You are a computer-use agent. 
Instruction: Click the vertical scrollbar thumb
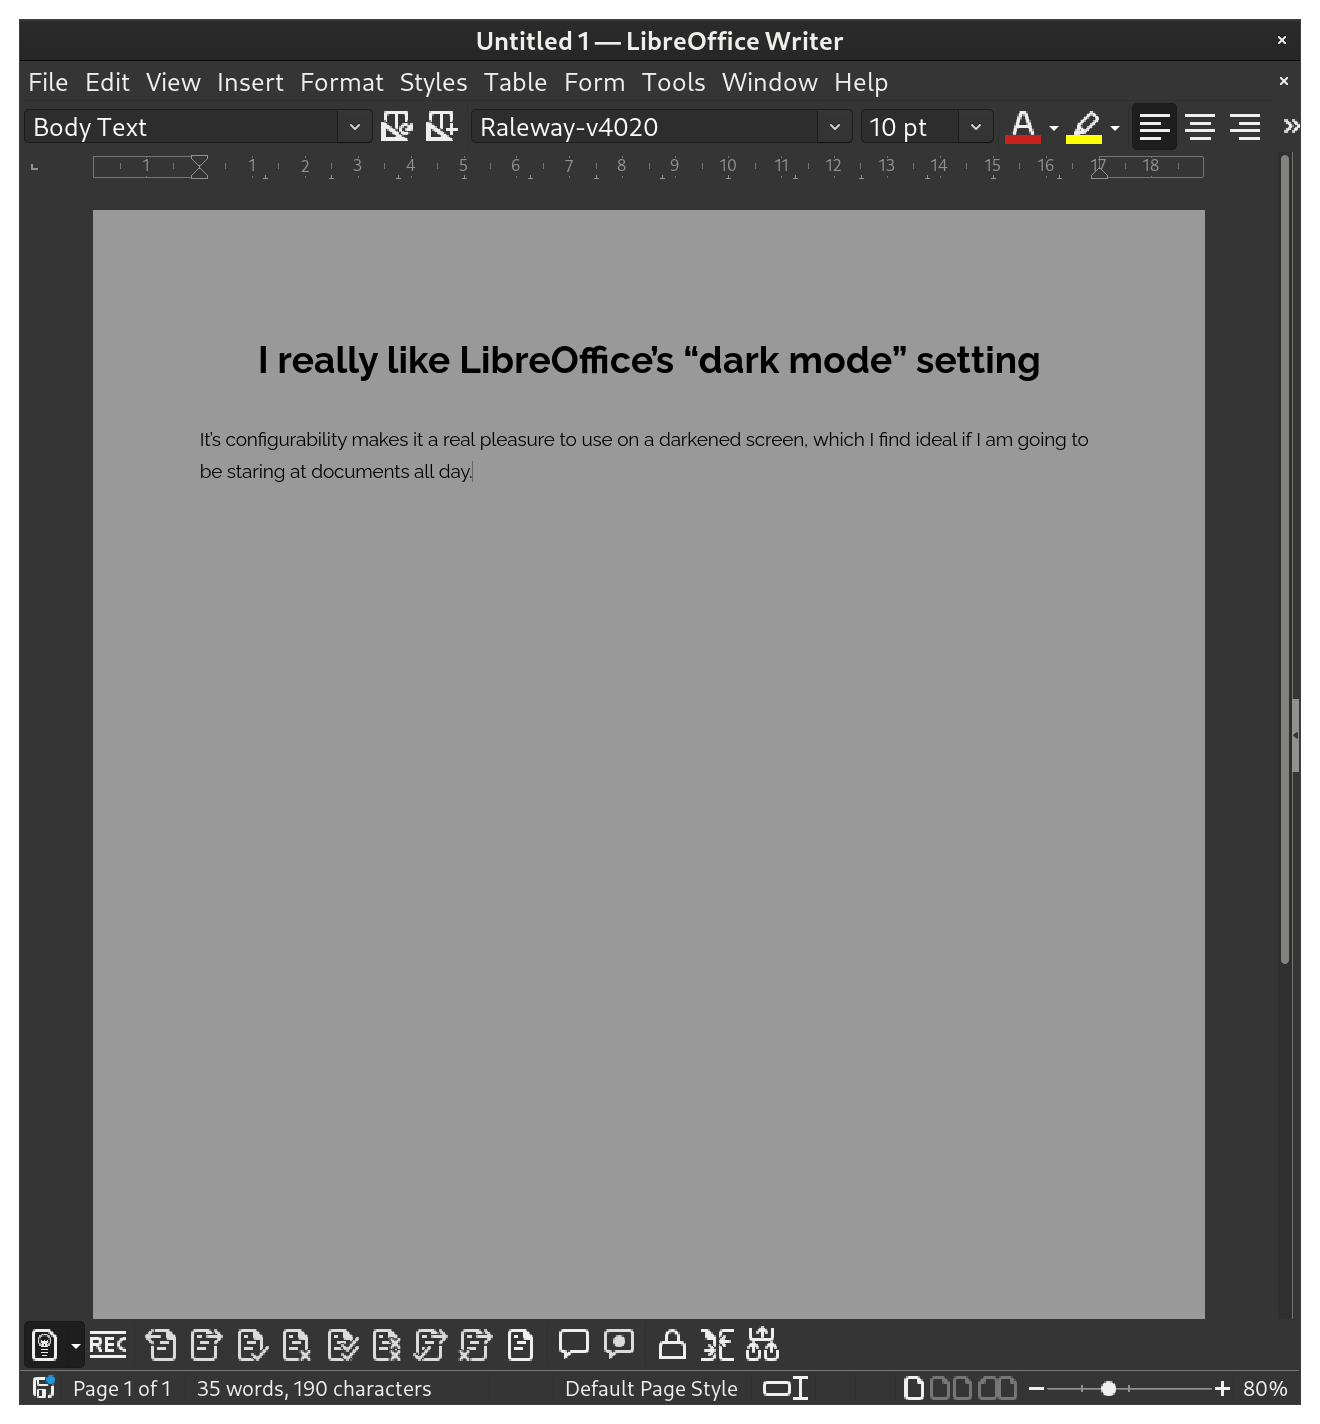click(1285, 560)
